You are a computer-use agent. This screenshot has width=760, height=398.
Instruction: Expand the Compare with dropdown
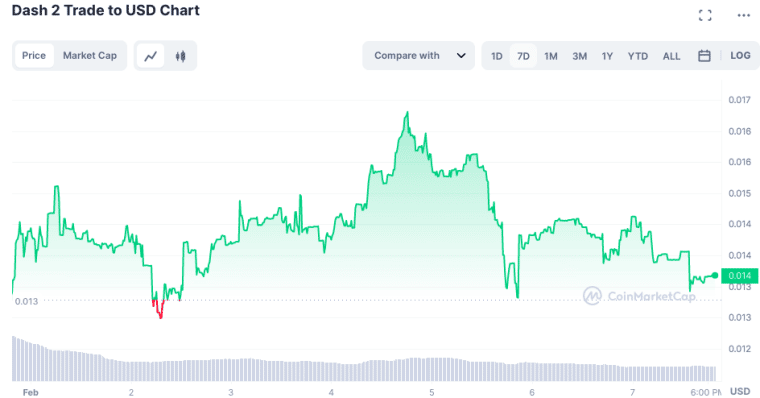click(x=419, y=56)
